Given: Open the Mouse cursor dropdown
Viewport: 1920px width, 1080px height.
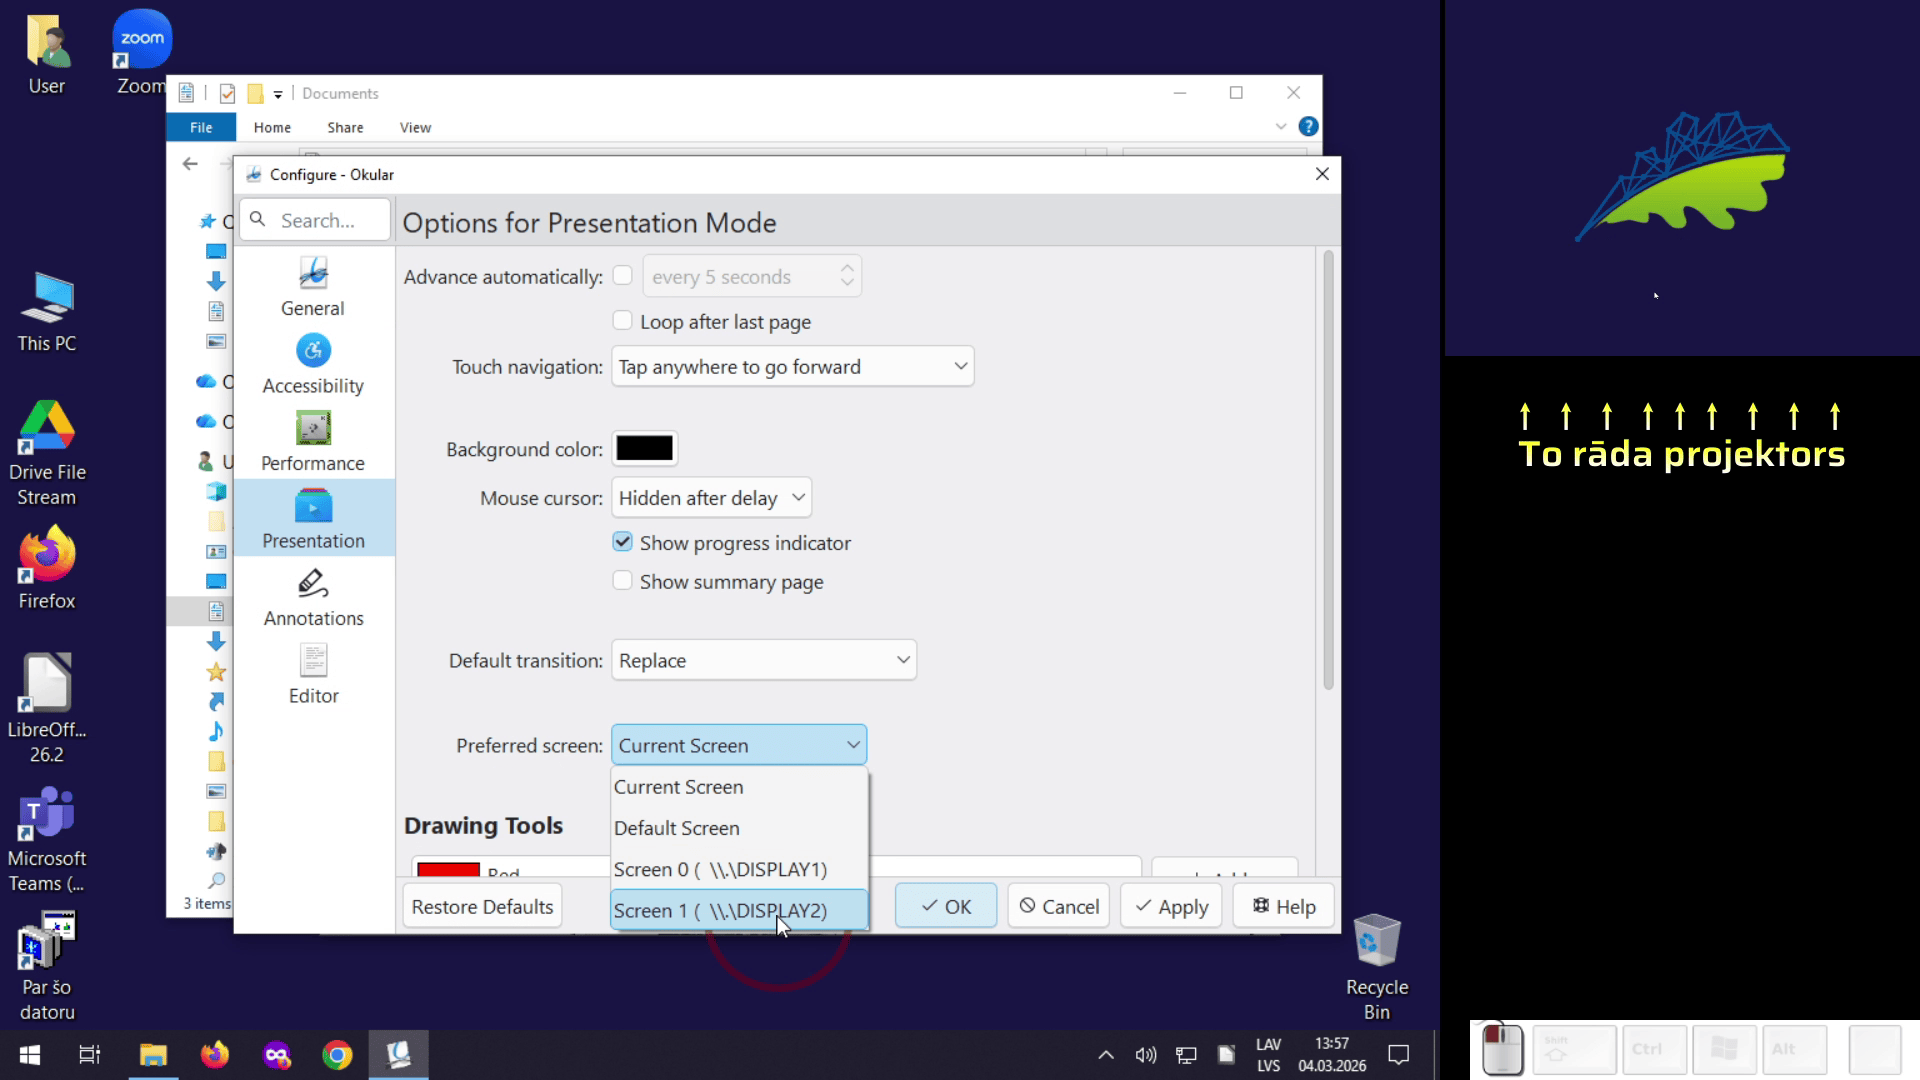Looking at the screenshot, I should [x=711, y=498].
